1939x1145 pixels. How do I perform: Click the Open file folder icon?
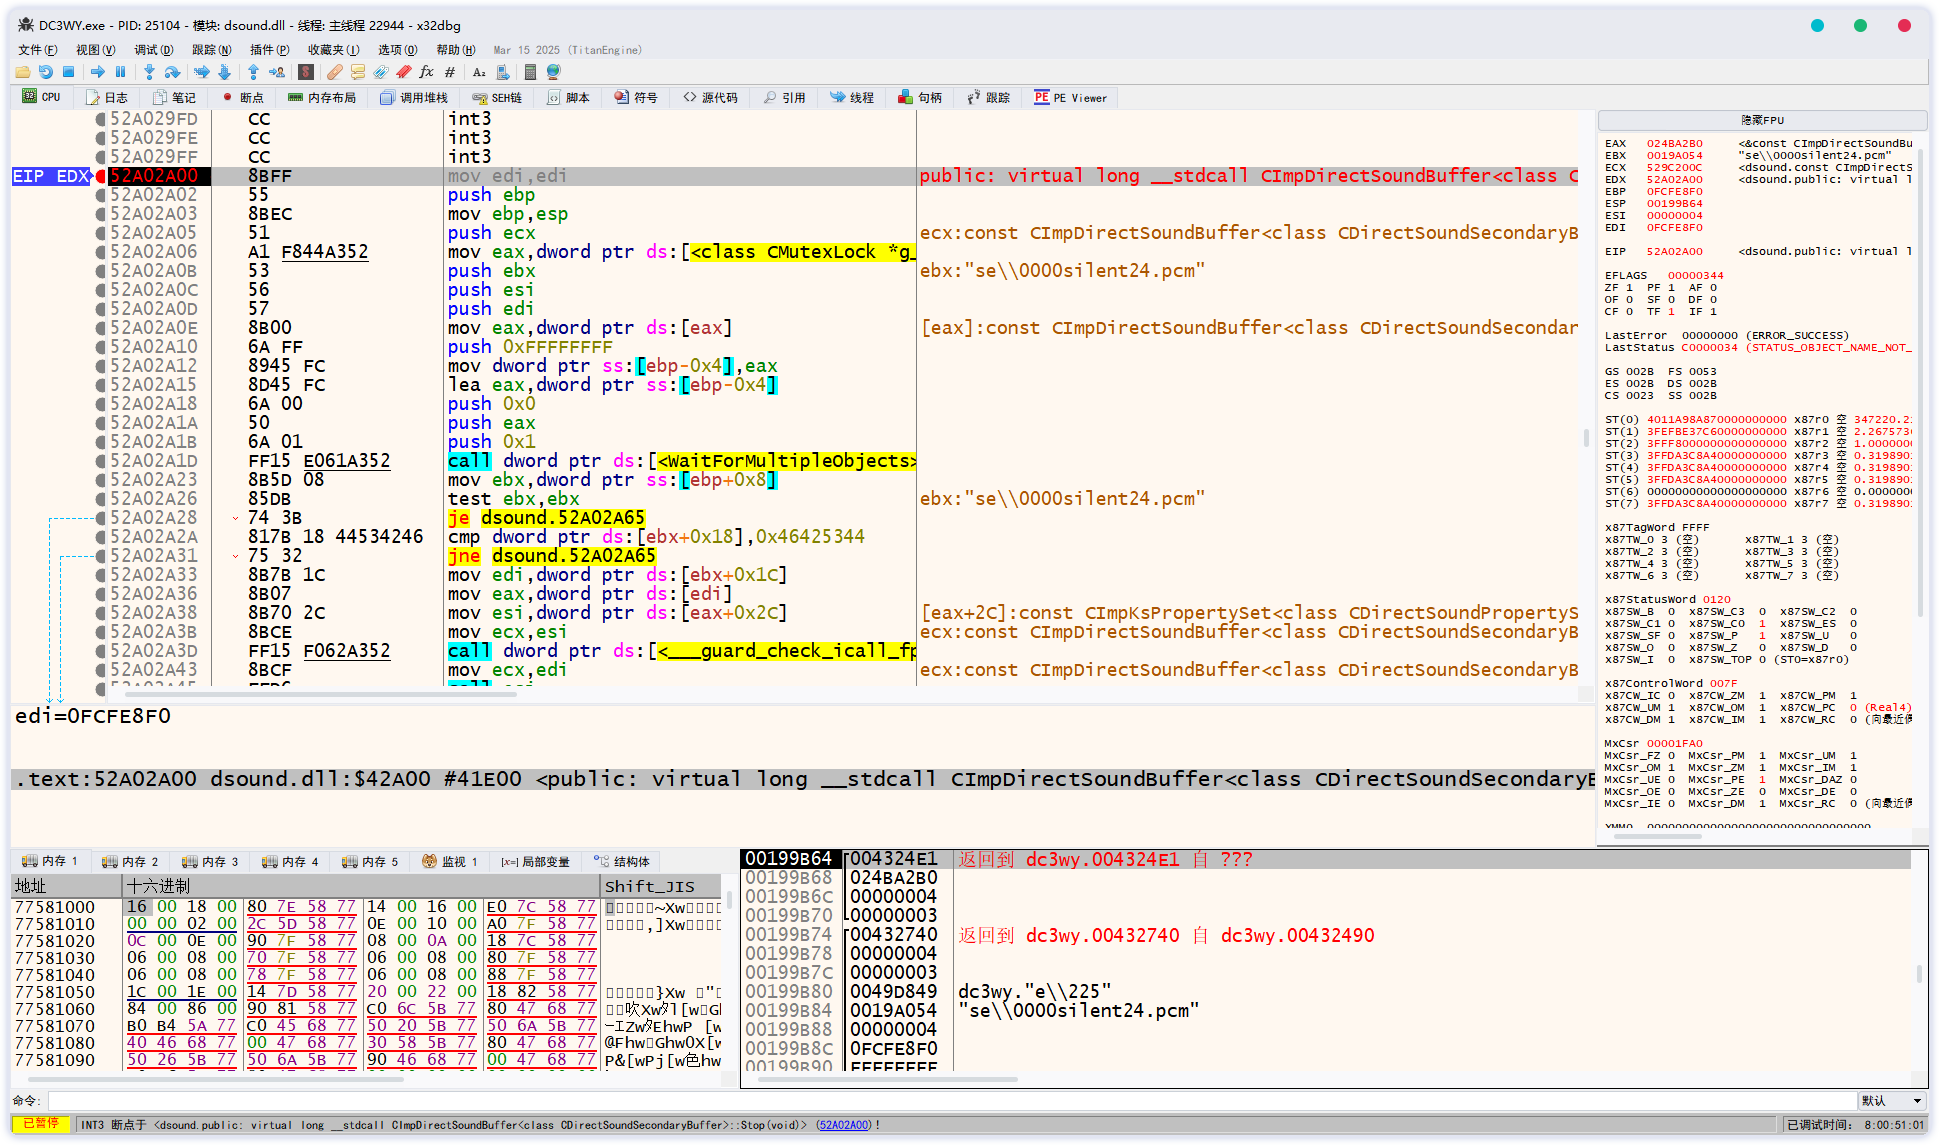click(x=22, y=72)
